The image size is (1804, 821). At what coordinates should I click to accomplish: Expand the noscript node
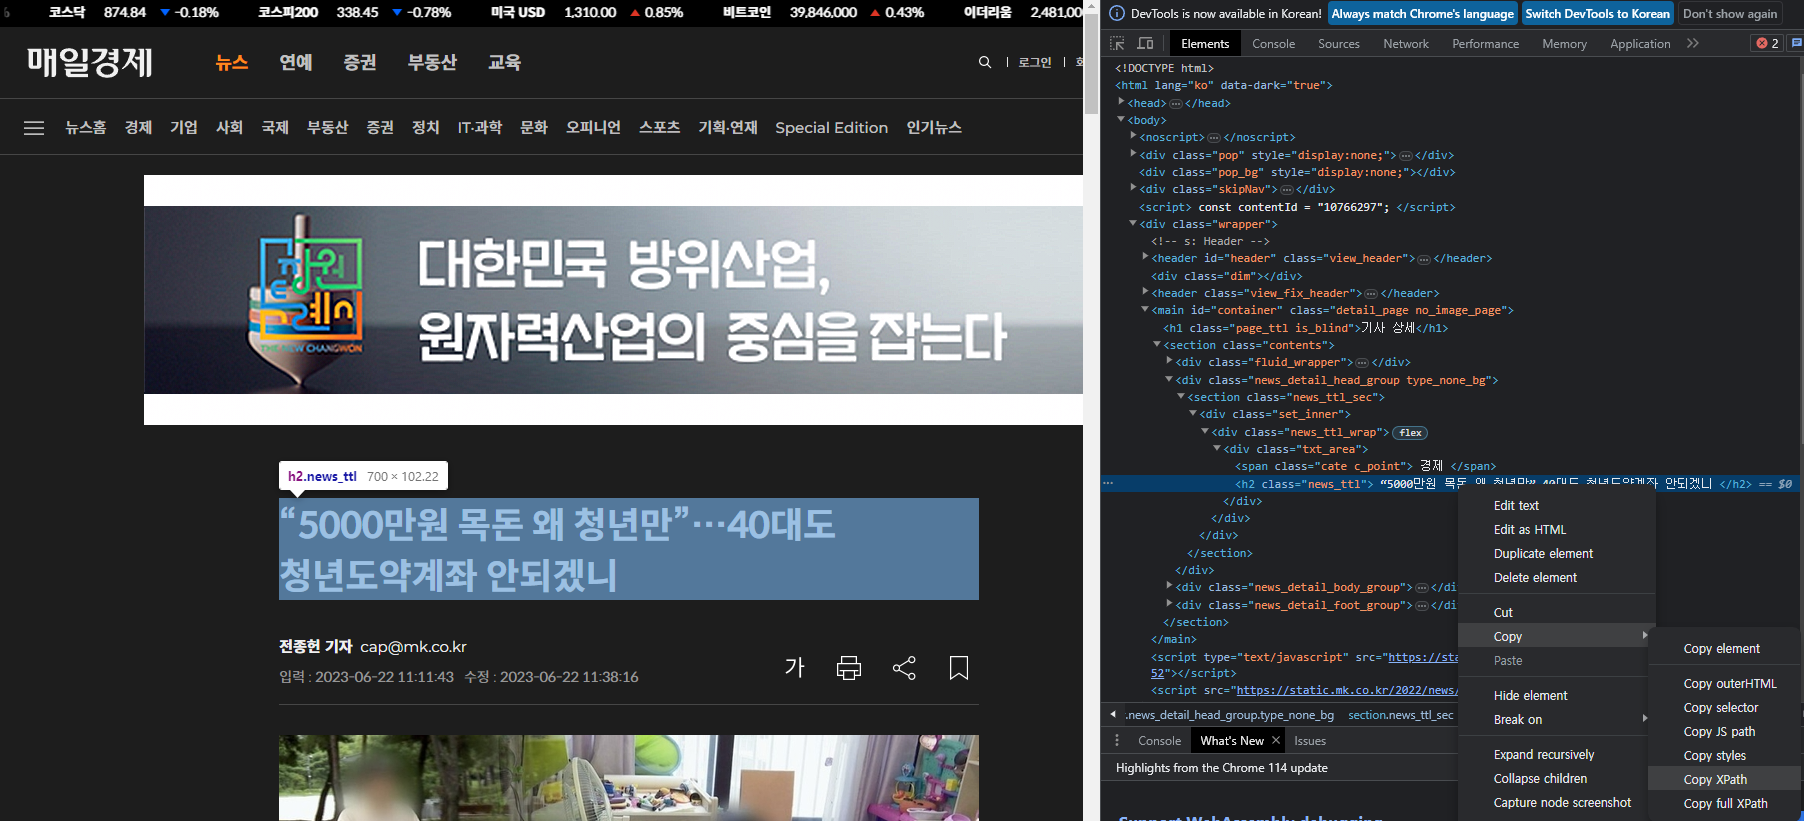coord(1133,136)
